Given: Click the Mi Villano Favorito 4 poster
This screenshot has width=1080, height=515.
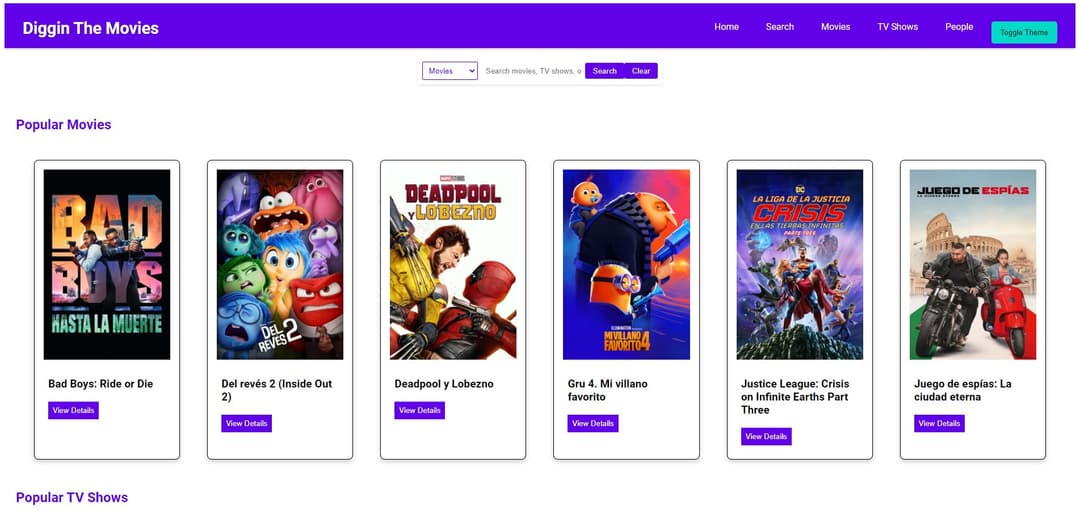Looking at the screenshot, I should pyautogui.click(x=626, y=264).
